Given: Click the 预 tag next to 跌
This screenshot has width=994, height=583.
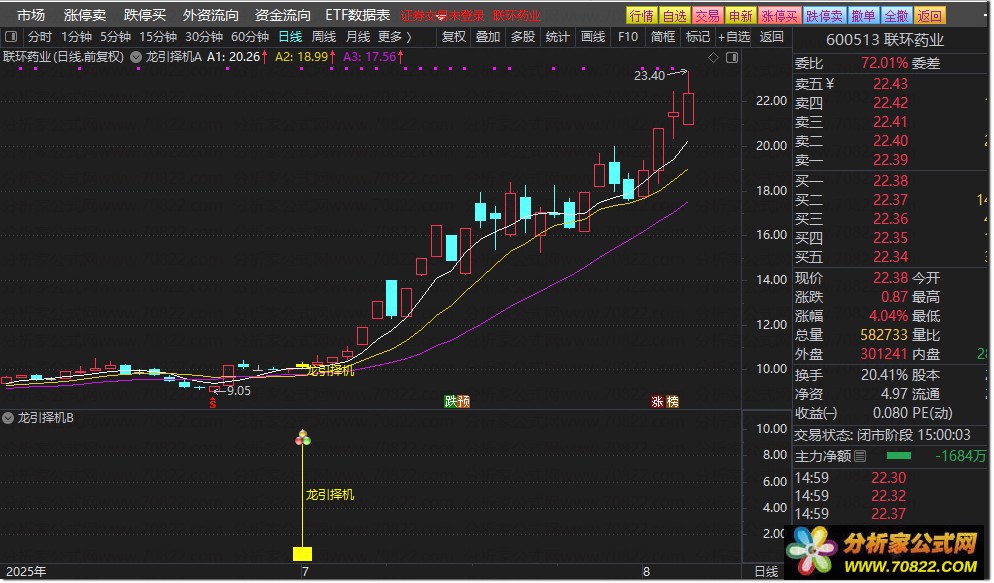Looking at the screenshot, I should pos(463,401).
